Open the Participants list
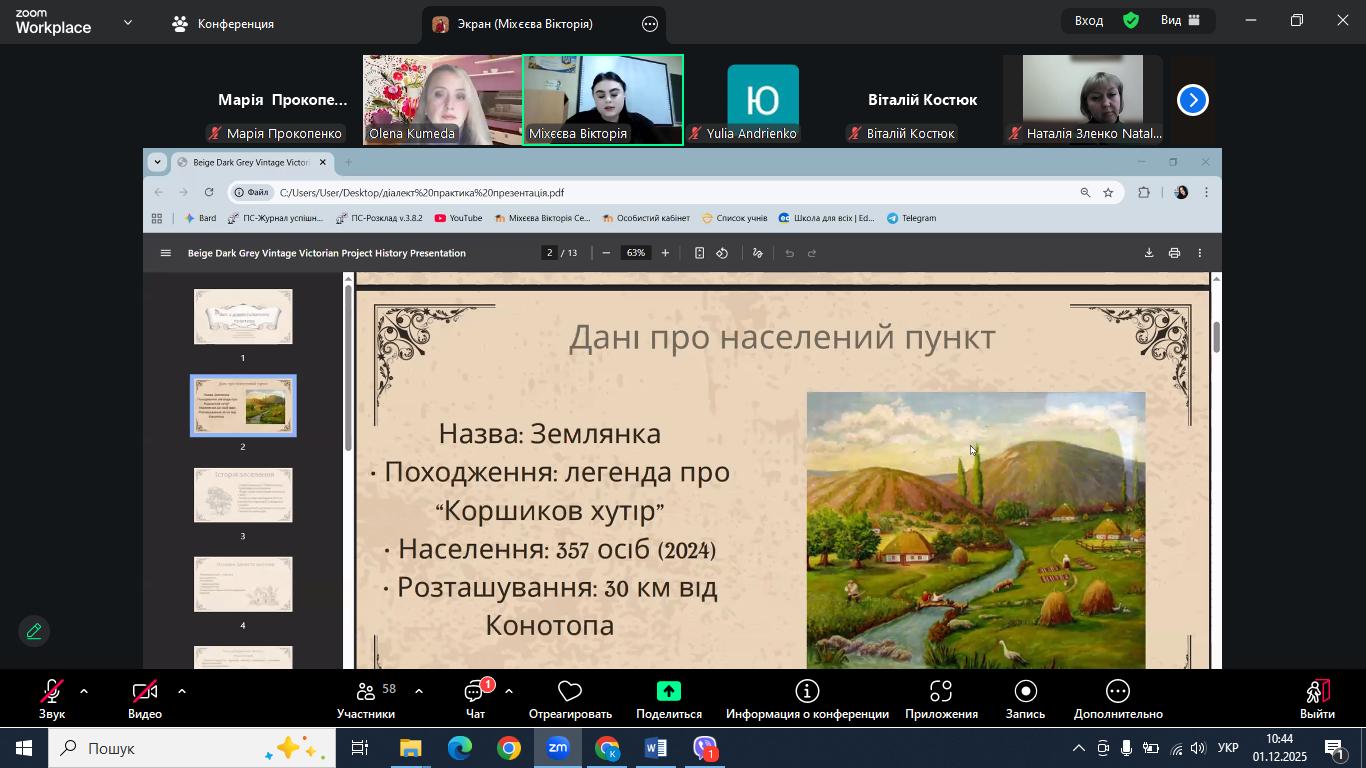This screenshot has height=768, width=1366. (x=366, y=692)
